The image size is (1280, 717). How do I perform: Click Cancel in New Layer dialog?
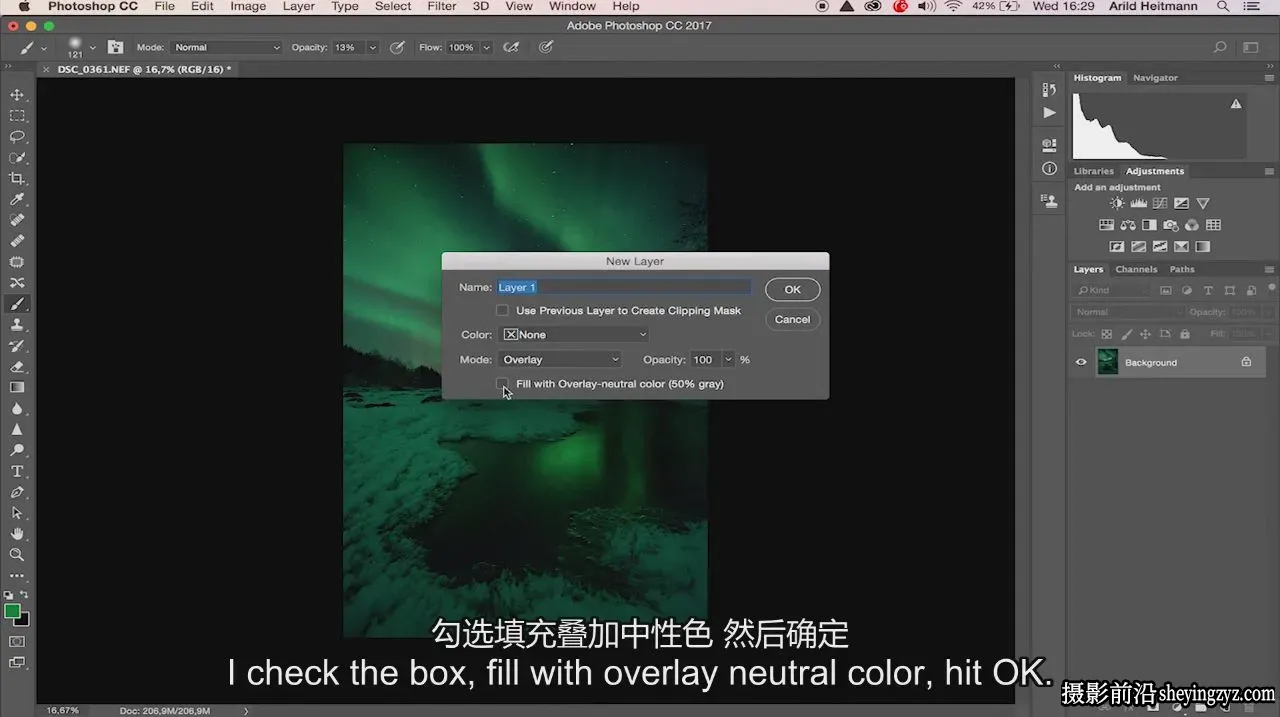coord(793,319)
